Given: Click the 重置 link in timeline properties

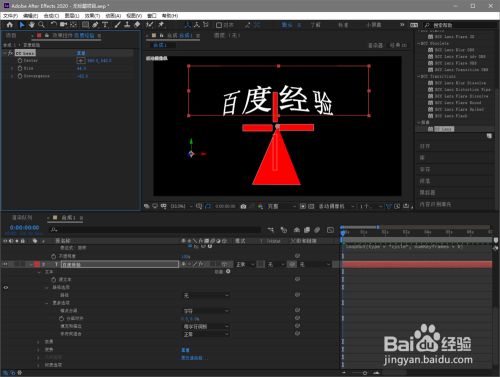Looking at the screenshot, I should (185, 350).
